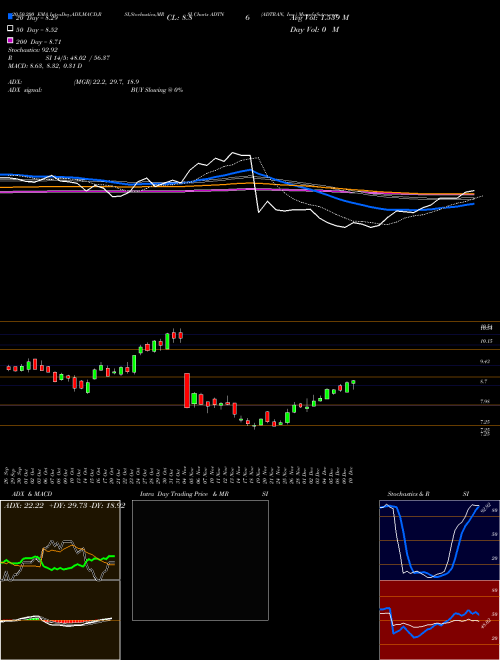Click the 'Avg Vol: 1.539 M' text
This screenshot has width=500, height=660.
pos(319,18)
